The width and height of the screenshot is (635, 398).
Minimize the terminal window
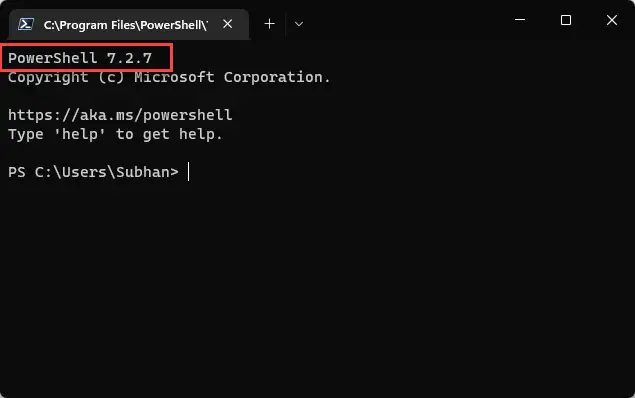[520, 19]
